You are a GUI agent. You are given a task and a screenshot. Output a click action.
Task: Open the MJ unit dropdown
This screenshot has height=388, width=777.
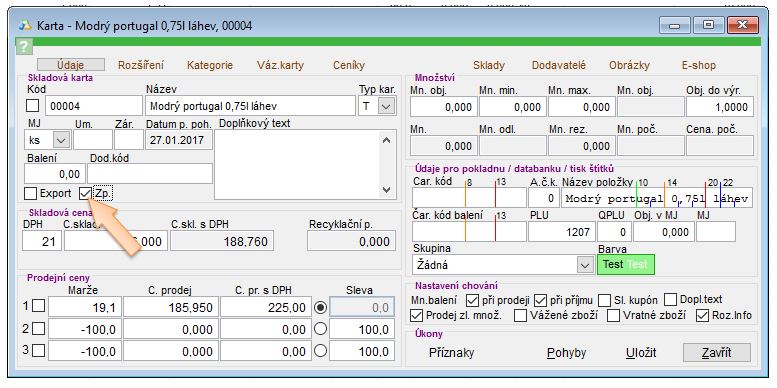click(61, 140)
